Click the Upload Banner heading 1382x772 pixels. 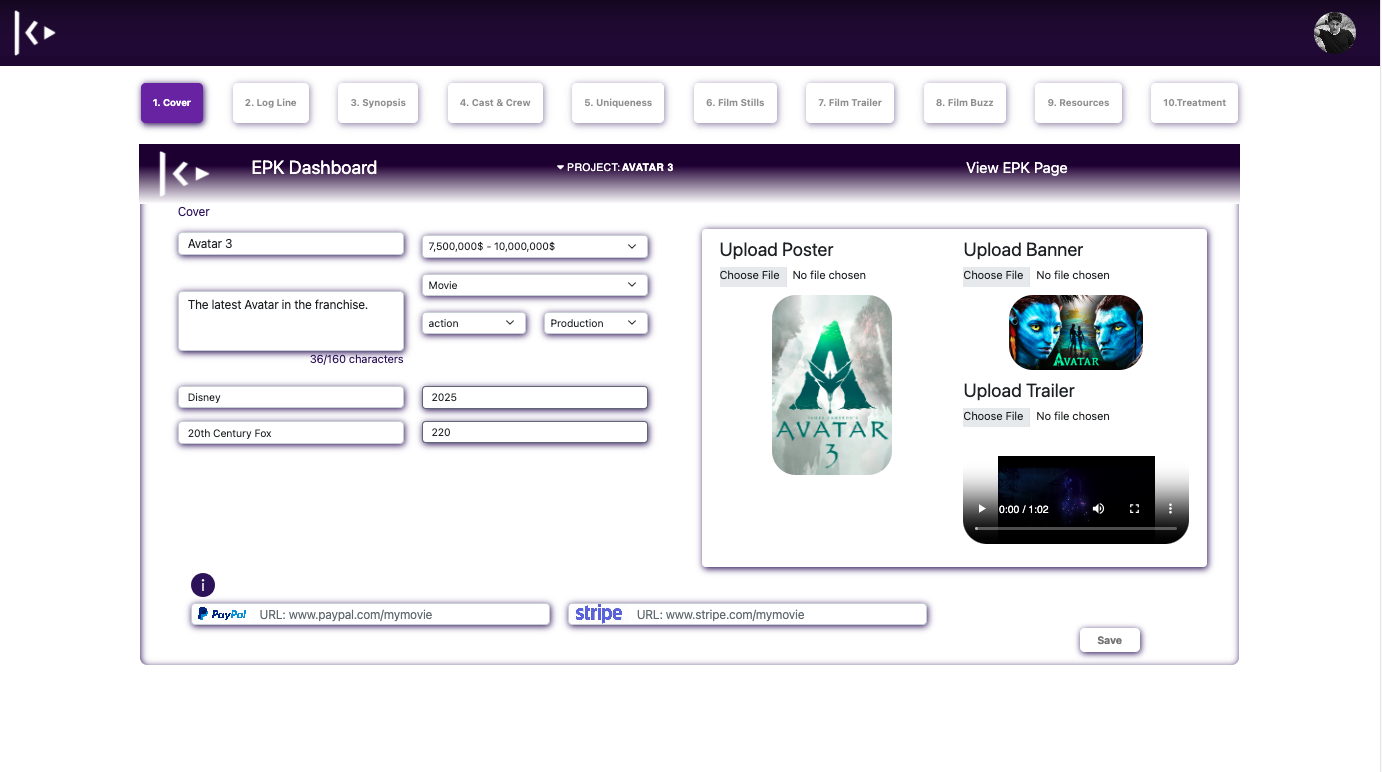tap(1023, 250)
